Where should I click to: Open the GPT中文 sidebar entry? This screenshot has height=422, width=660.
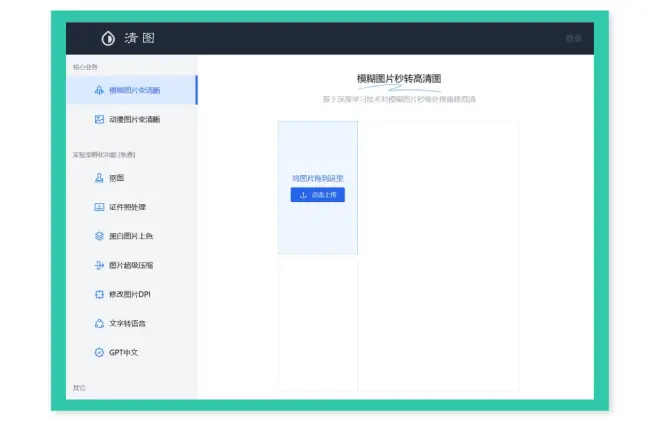point(124,352)
